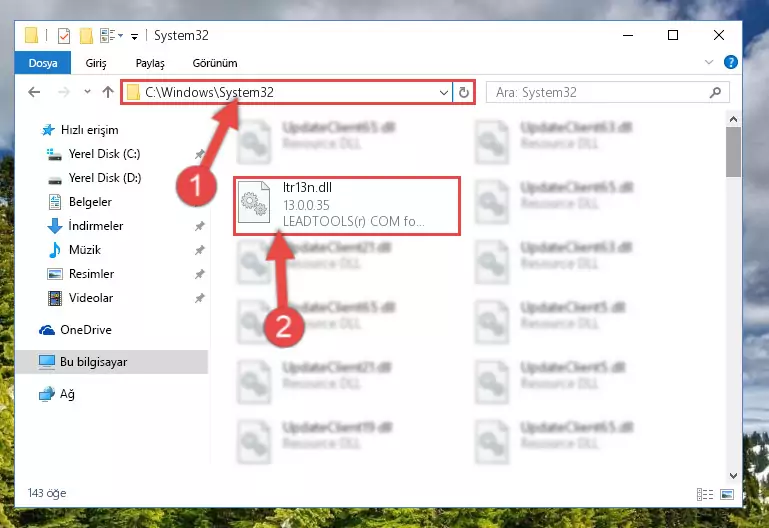Click the address bar path C:\Windows\System32
This screenshot has width=769, height=528.
click(x=209, y=92)
